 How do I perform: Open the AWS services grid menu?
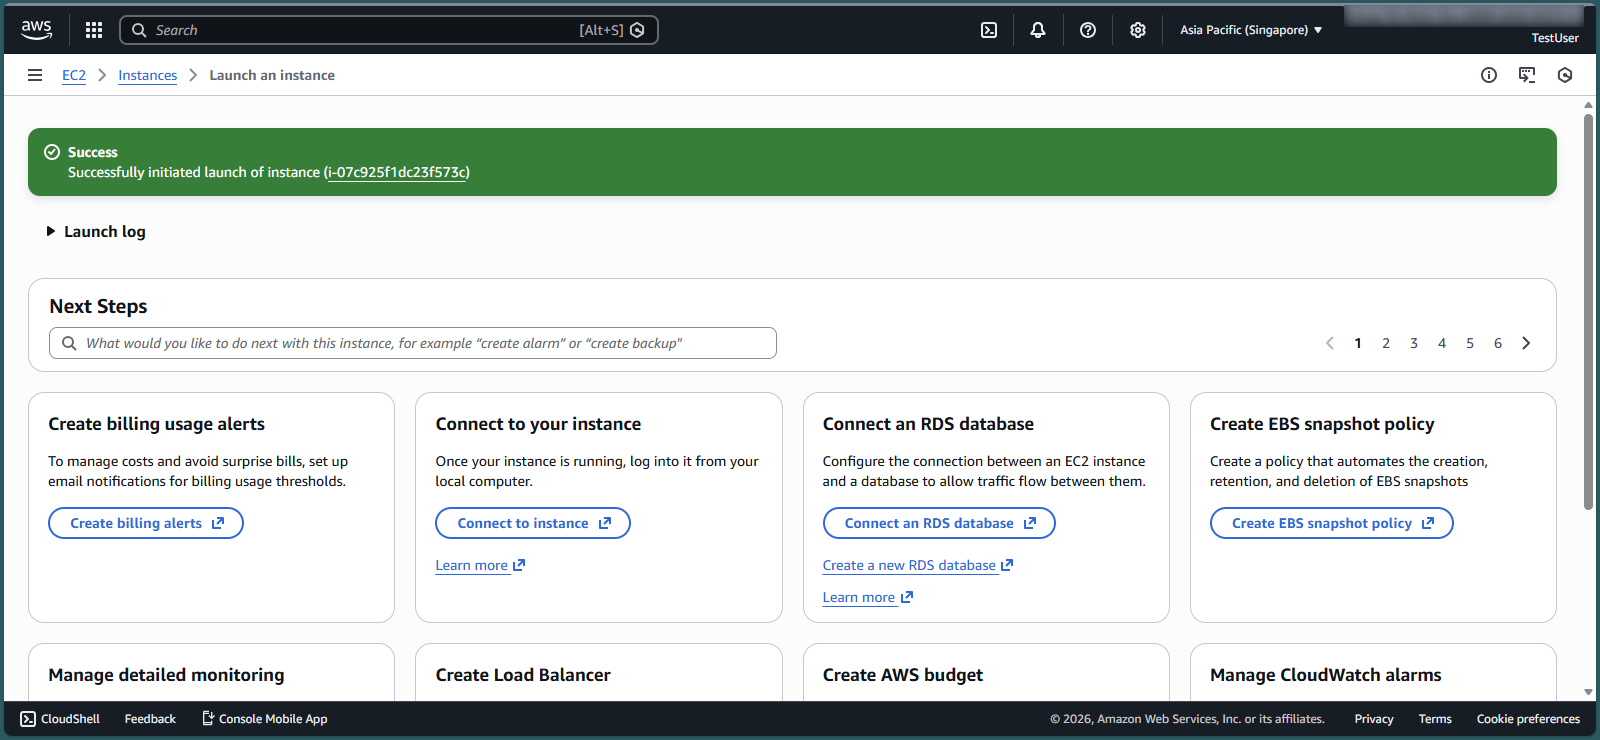pyautogui.click(x=94, y=30)
